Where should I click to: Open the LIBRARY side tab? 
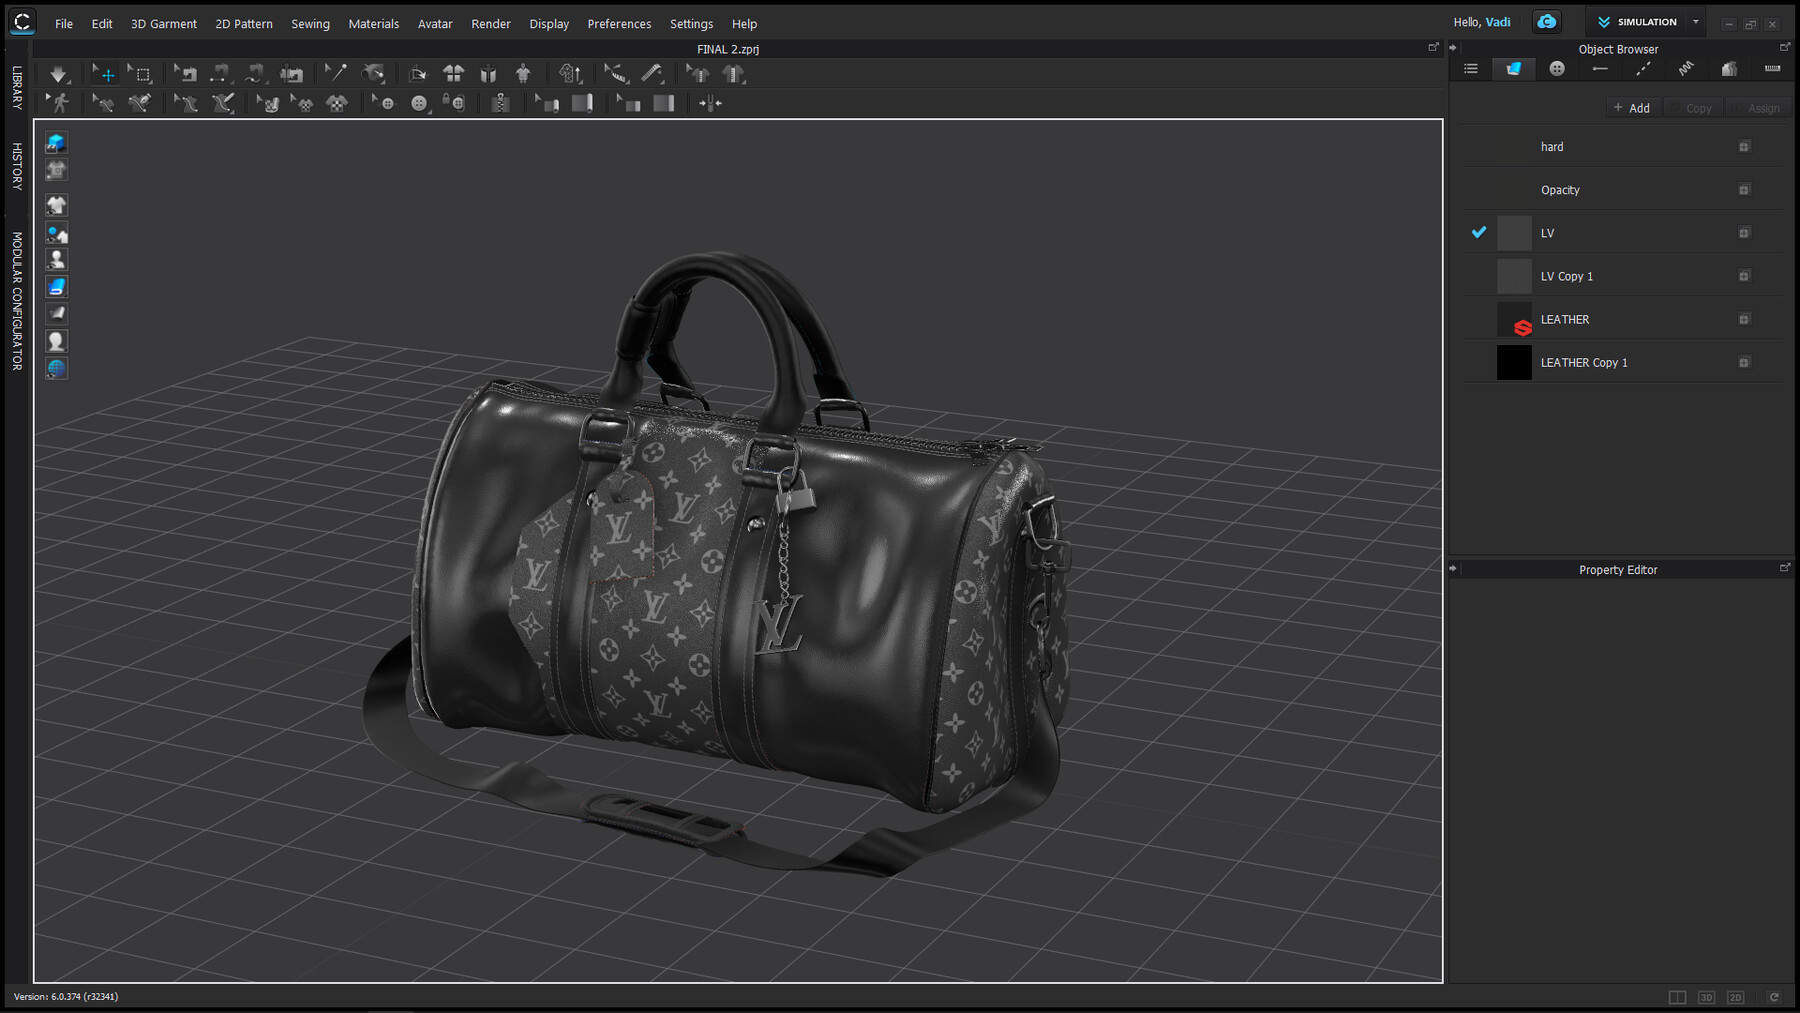tap(17, 87)
